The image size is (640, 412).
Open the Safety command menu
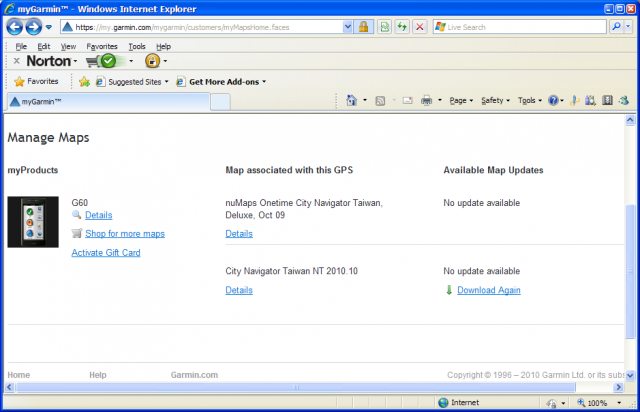[x=496, y=100]
